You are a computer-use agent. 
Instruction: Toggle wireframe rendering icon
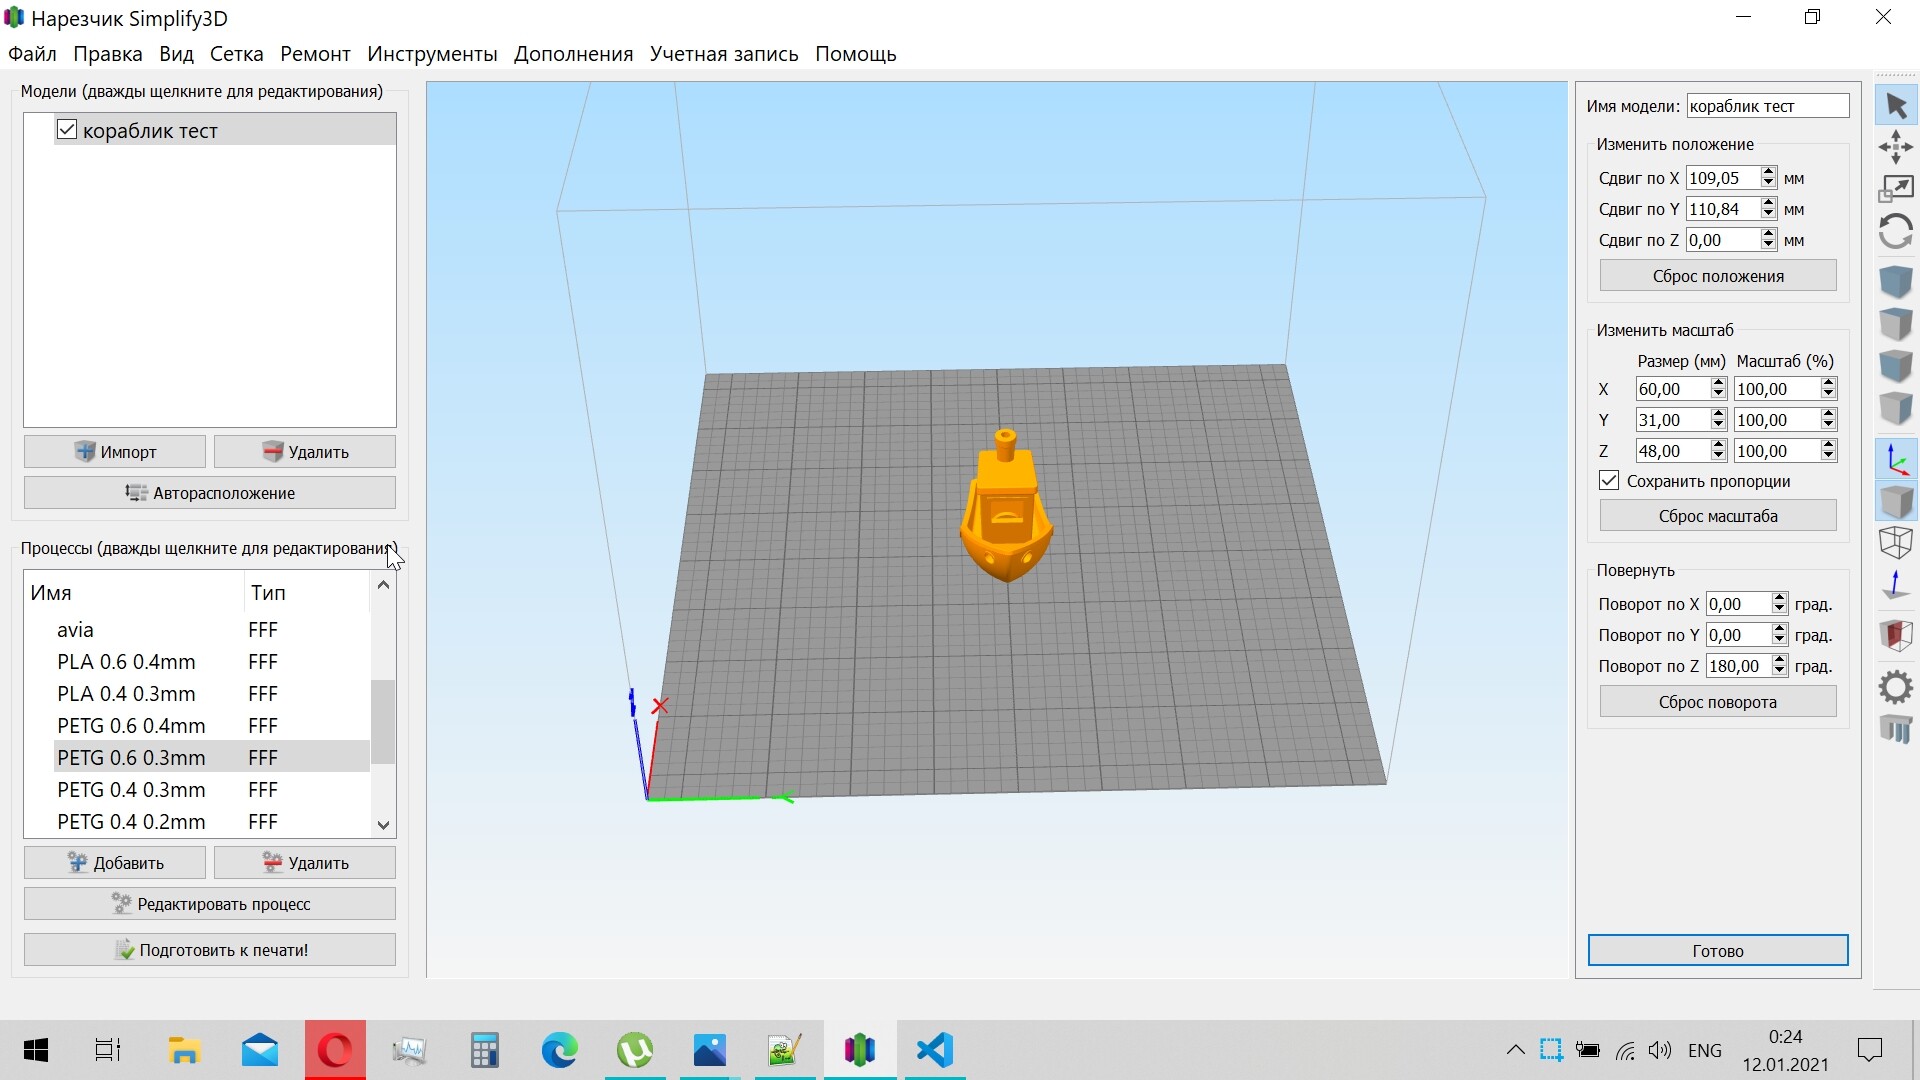pos(1896,543)
